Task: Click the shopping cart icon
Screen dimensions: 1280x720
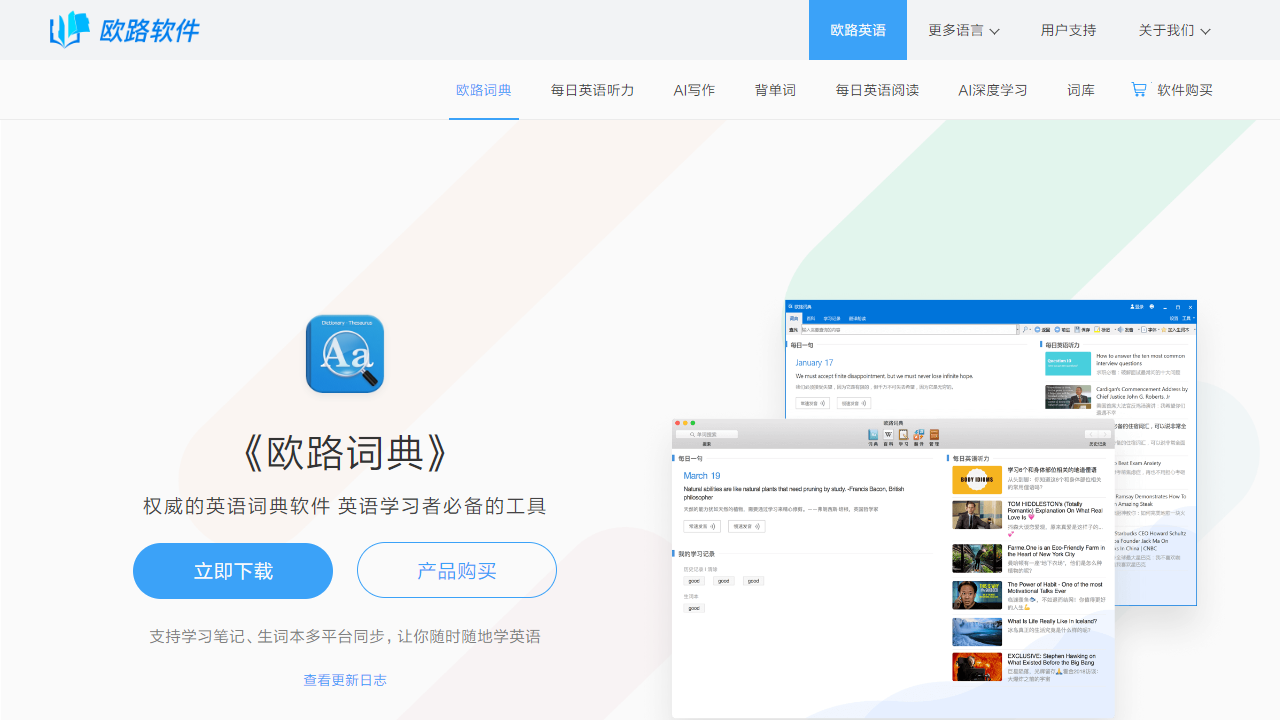Action: (x=1139, y=89)
